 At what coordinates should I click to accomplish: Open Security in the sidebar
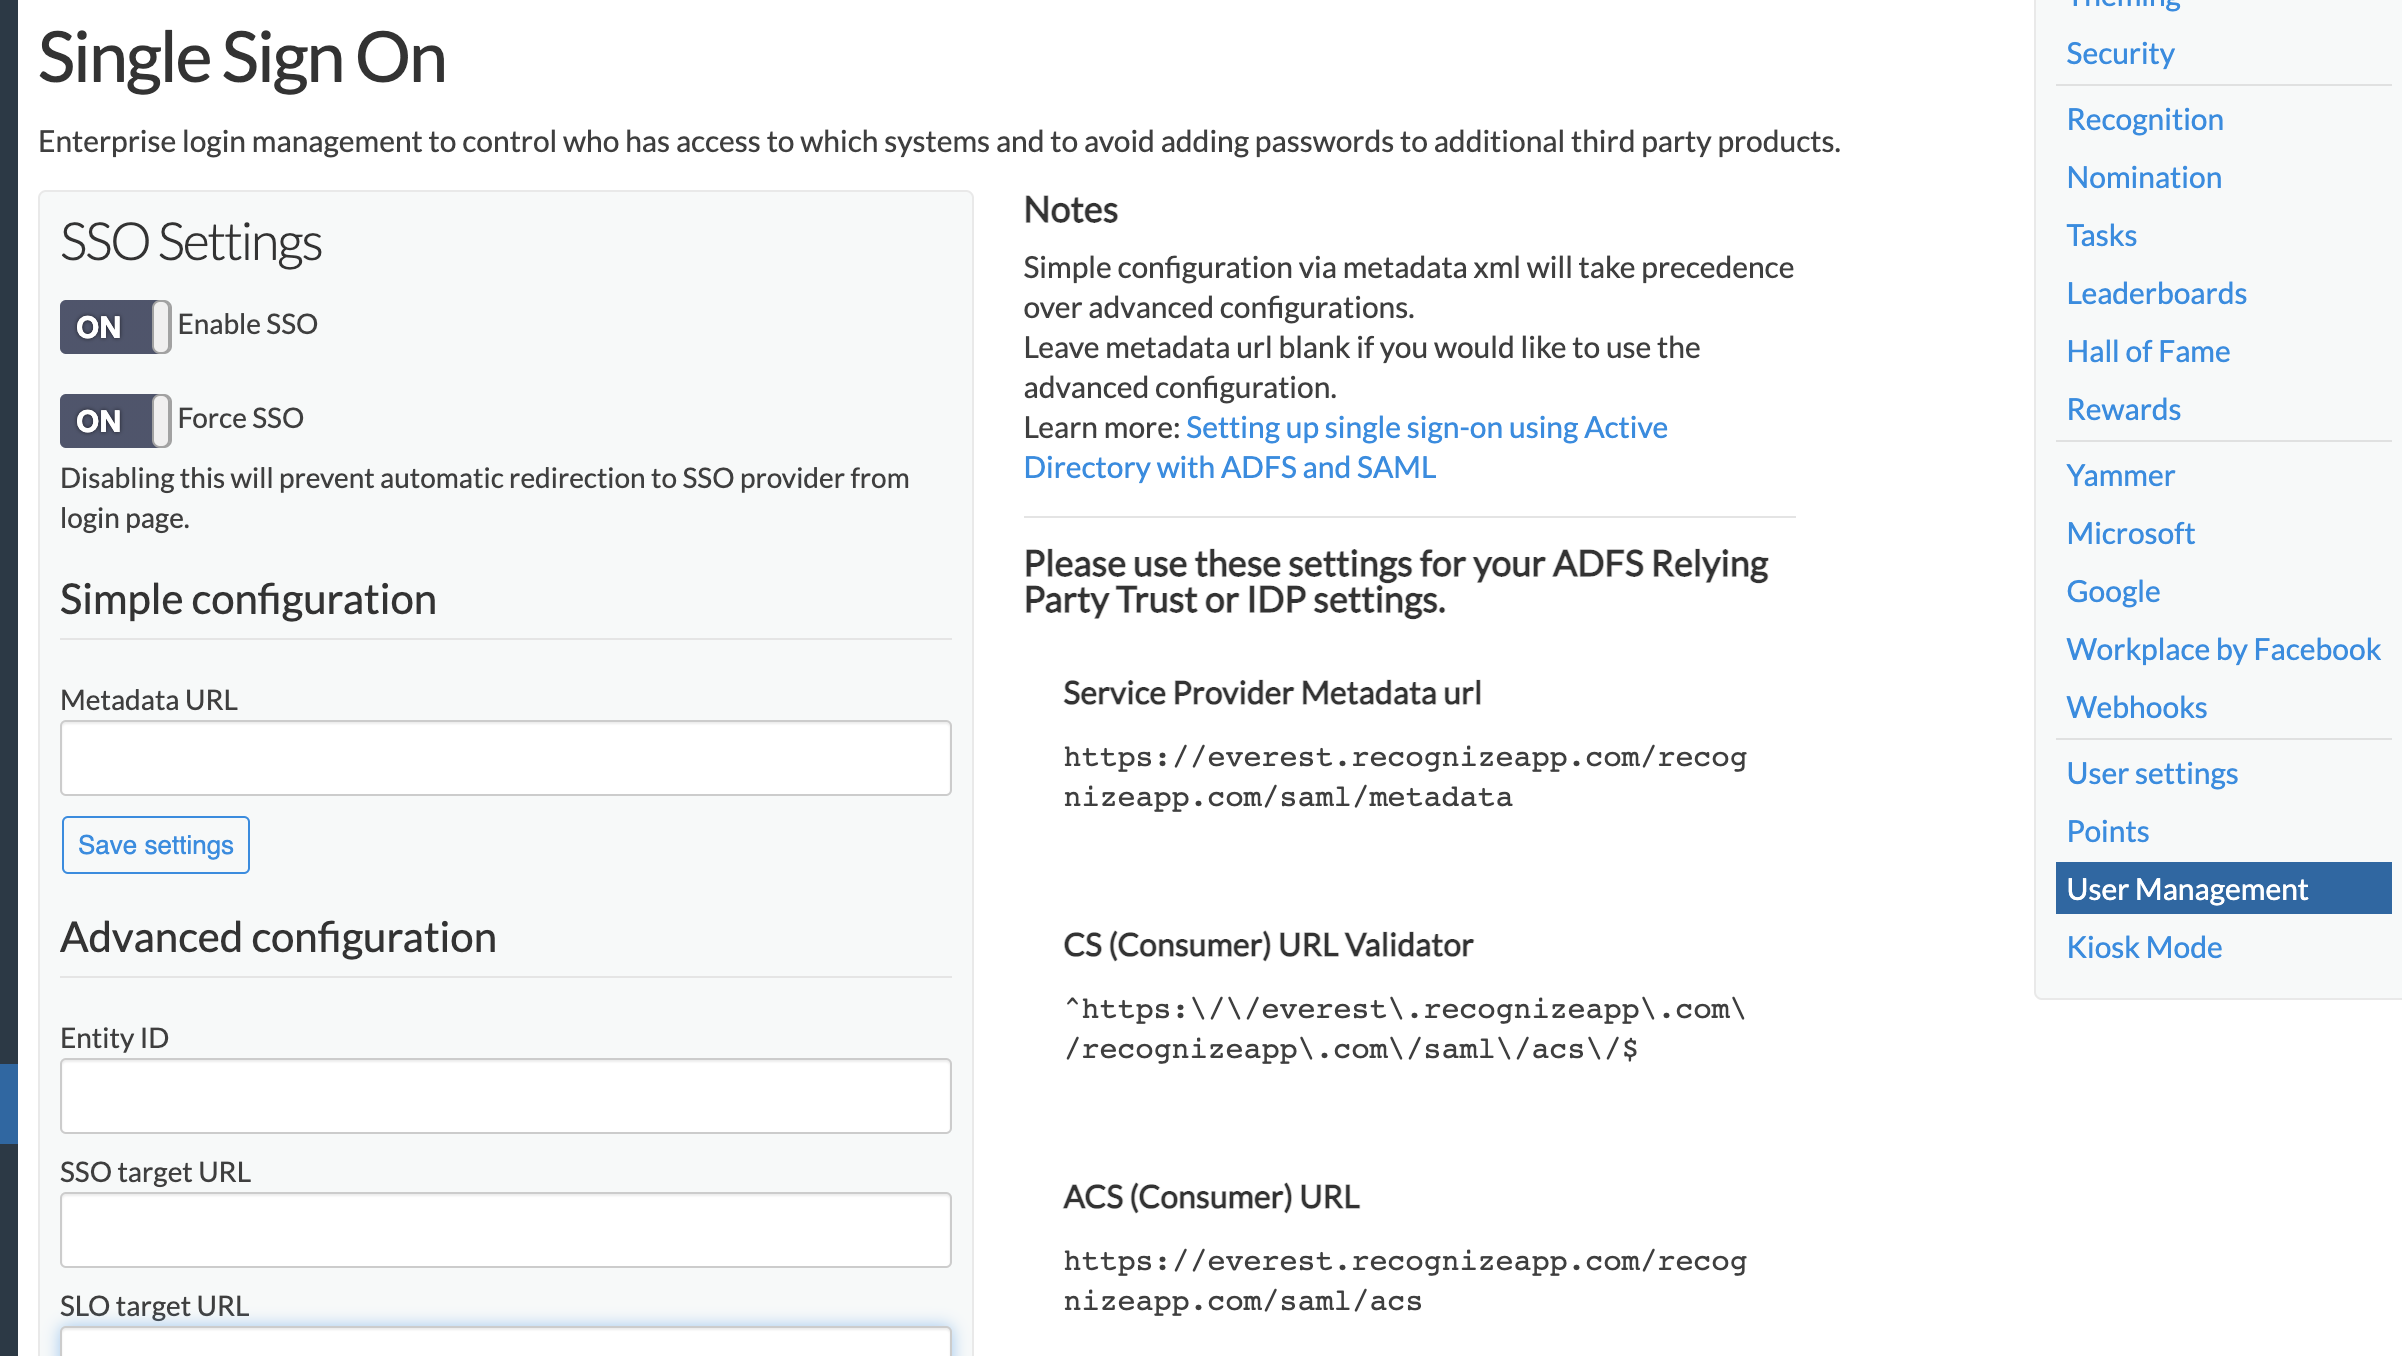pos(2120,53)
